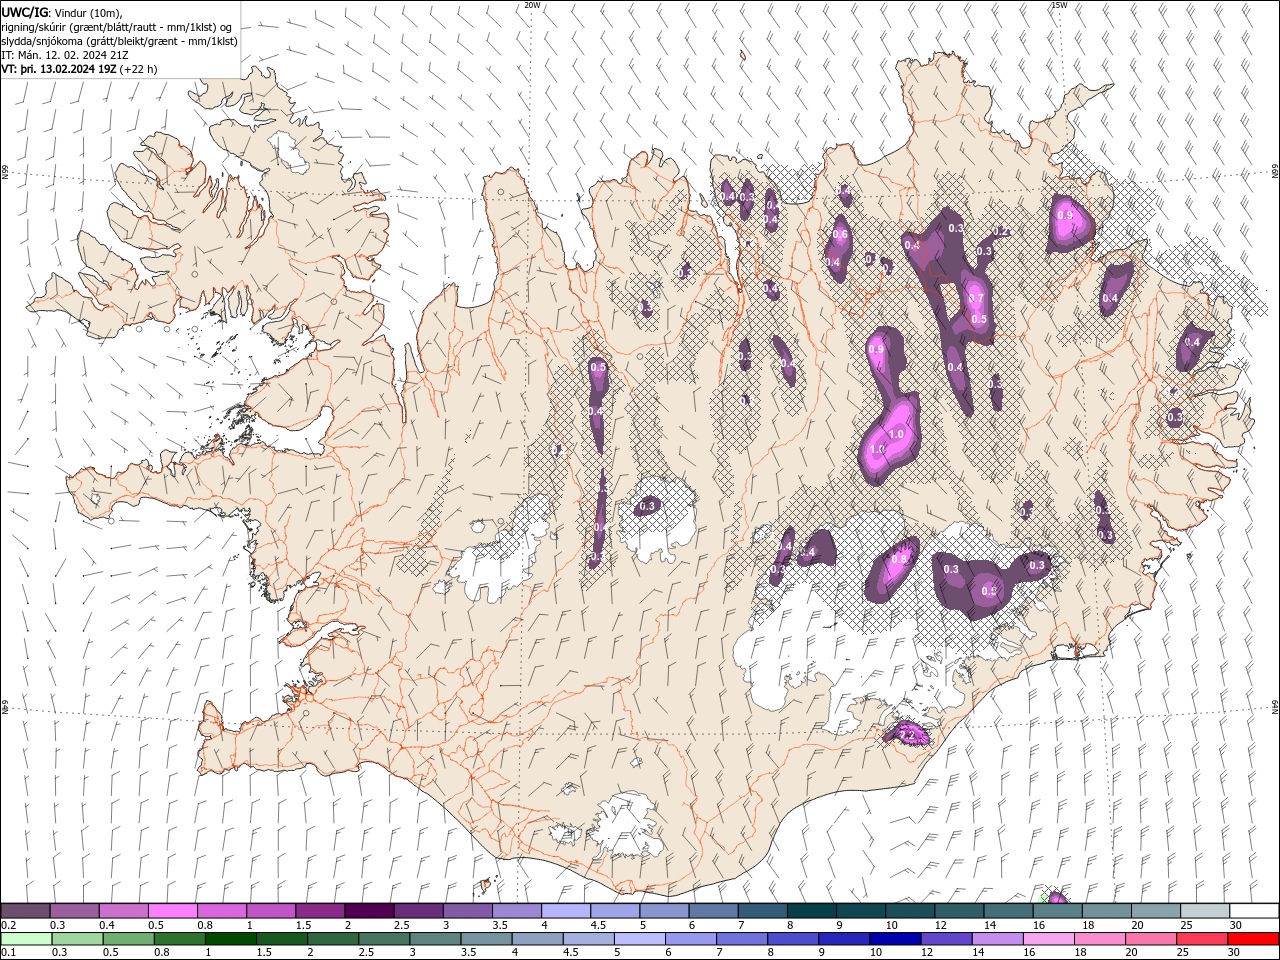
Task: Click the 20W longitude label
Action: coord(533,5)
